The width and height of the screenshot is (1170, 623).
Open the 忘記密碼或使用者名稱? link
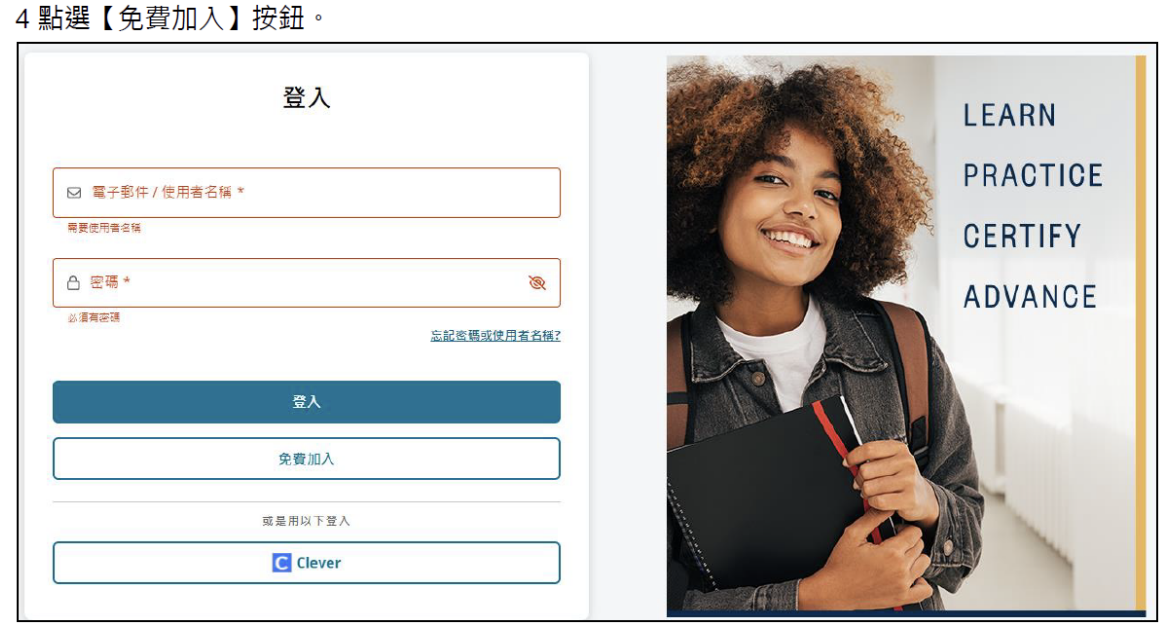tap(495, 336)
